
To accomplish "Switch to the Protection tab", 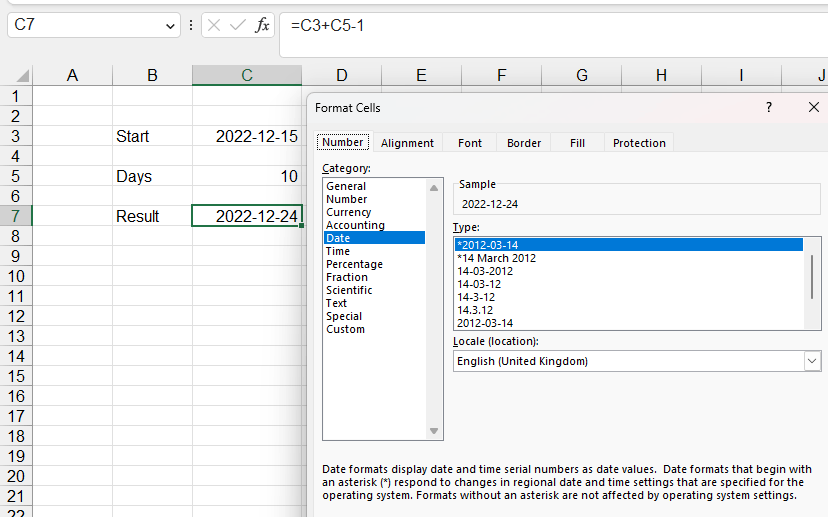I will [639, 143].
